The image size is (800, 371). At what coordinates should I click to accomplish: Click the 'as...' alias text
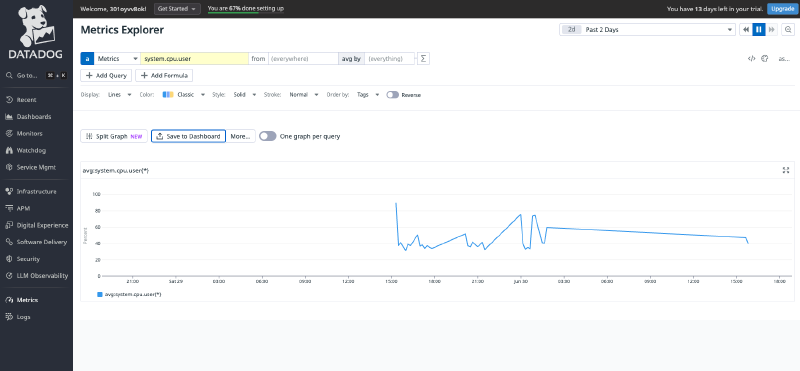click(784, 59)
